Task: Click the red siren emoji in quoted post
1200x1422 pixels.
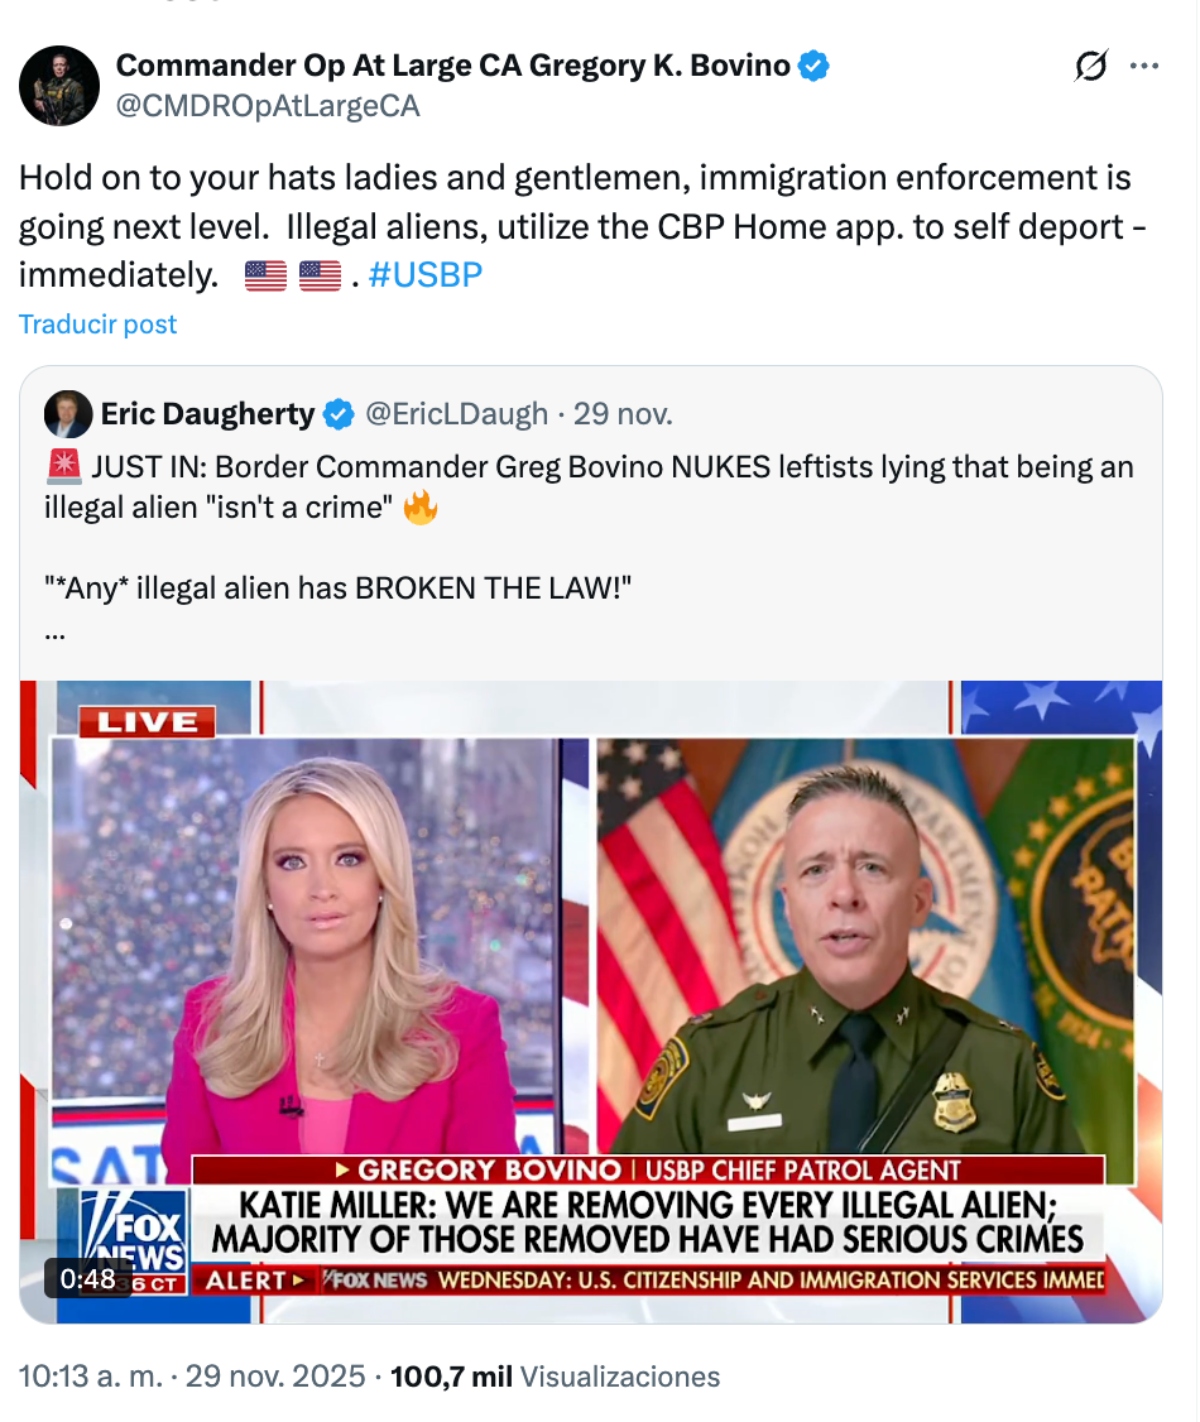Action: tap(64, 466)
